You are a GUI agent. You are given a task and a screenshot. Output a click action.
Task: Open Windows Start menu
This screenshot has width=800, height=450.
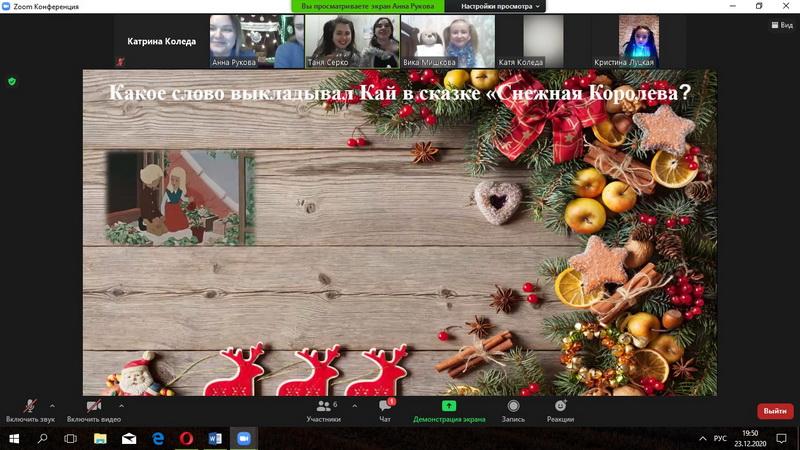[14, 438]
